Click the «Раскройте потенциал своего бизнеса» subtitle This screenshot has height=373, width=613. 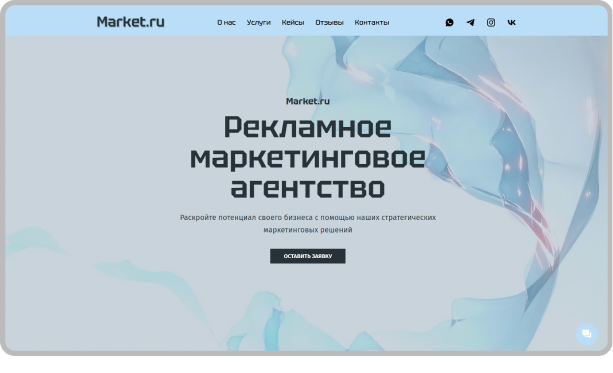click(308, 224)
